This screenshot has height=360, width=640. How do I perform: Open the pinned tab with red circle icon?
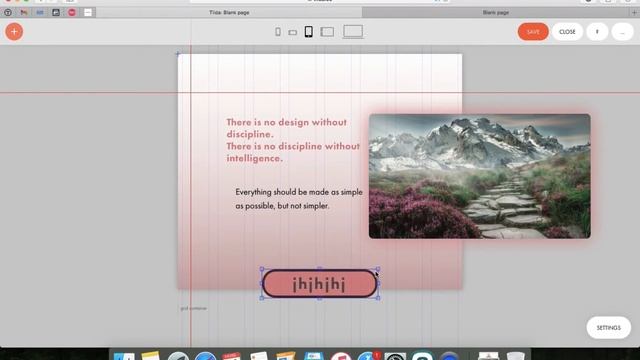click(72, 12)
